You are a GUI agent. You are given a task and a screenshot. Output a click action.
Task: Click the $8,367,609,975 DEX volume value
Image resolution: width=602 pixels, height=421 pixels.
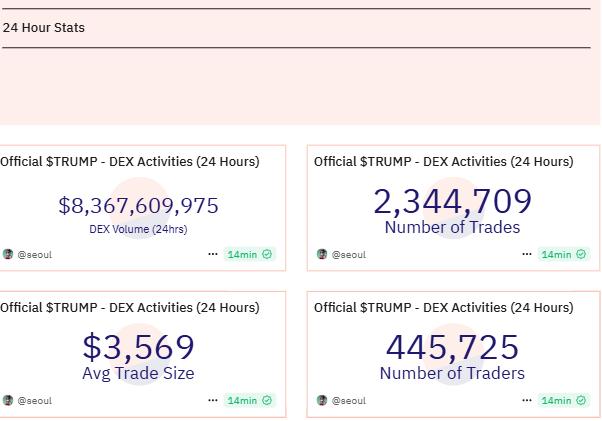point(138,205)
